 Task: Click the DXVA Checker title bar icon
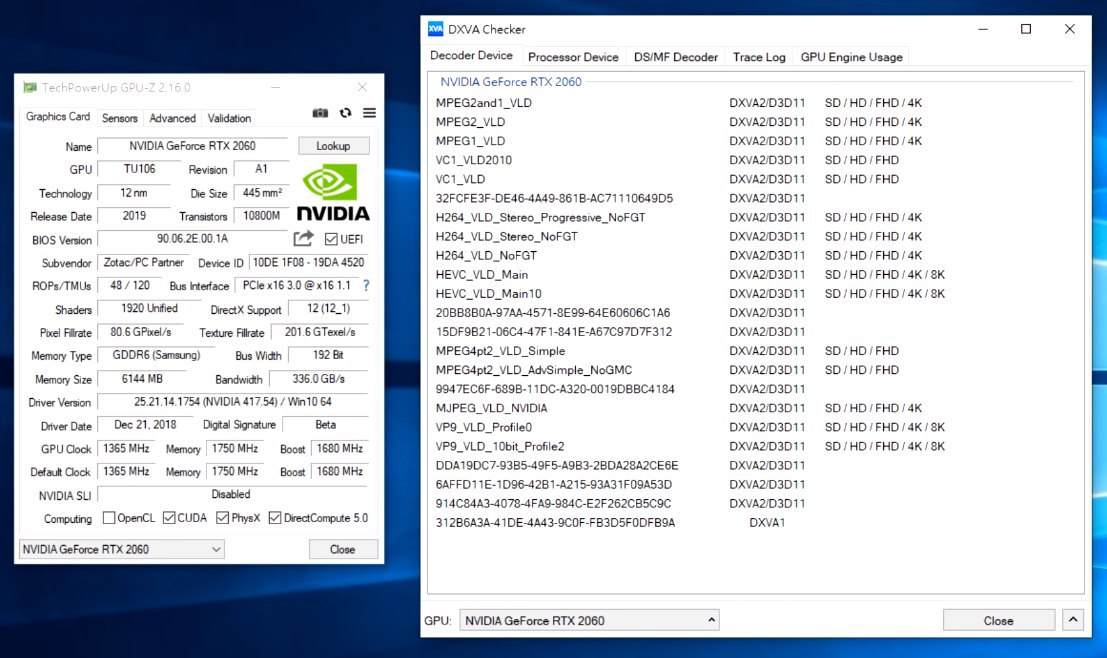tap(435, 29)
